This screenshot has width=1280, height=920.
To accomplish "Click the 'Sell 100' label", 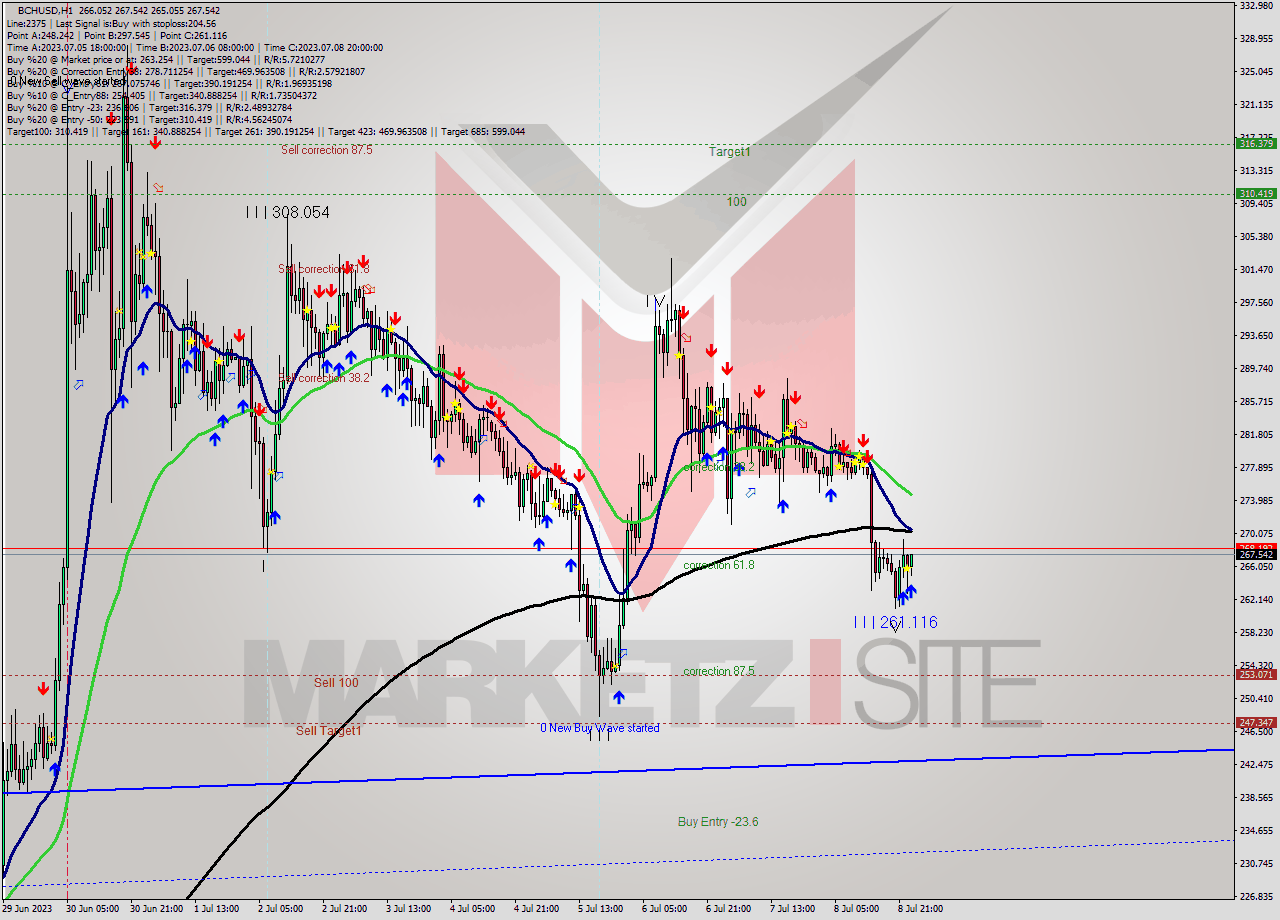I will pos(336,683).
